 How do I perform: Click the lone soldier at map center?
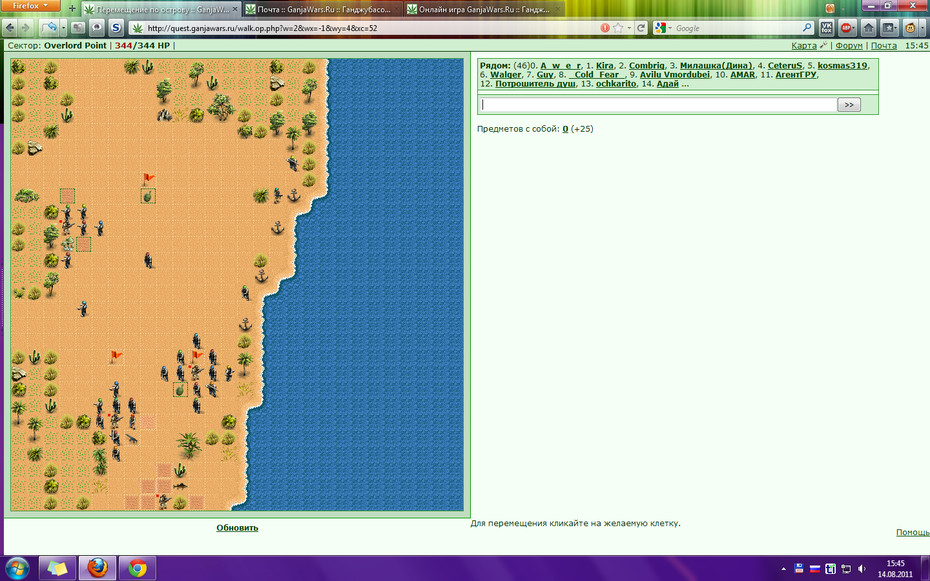click(148, 259)
